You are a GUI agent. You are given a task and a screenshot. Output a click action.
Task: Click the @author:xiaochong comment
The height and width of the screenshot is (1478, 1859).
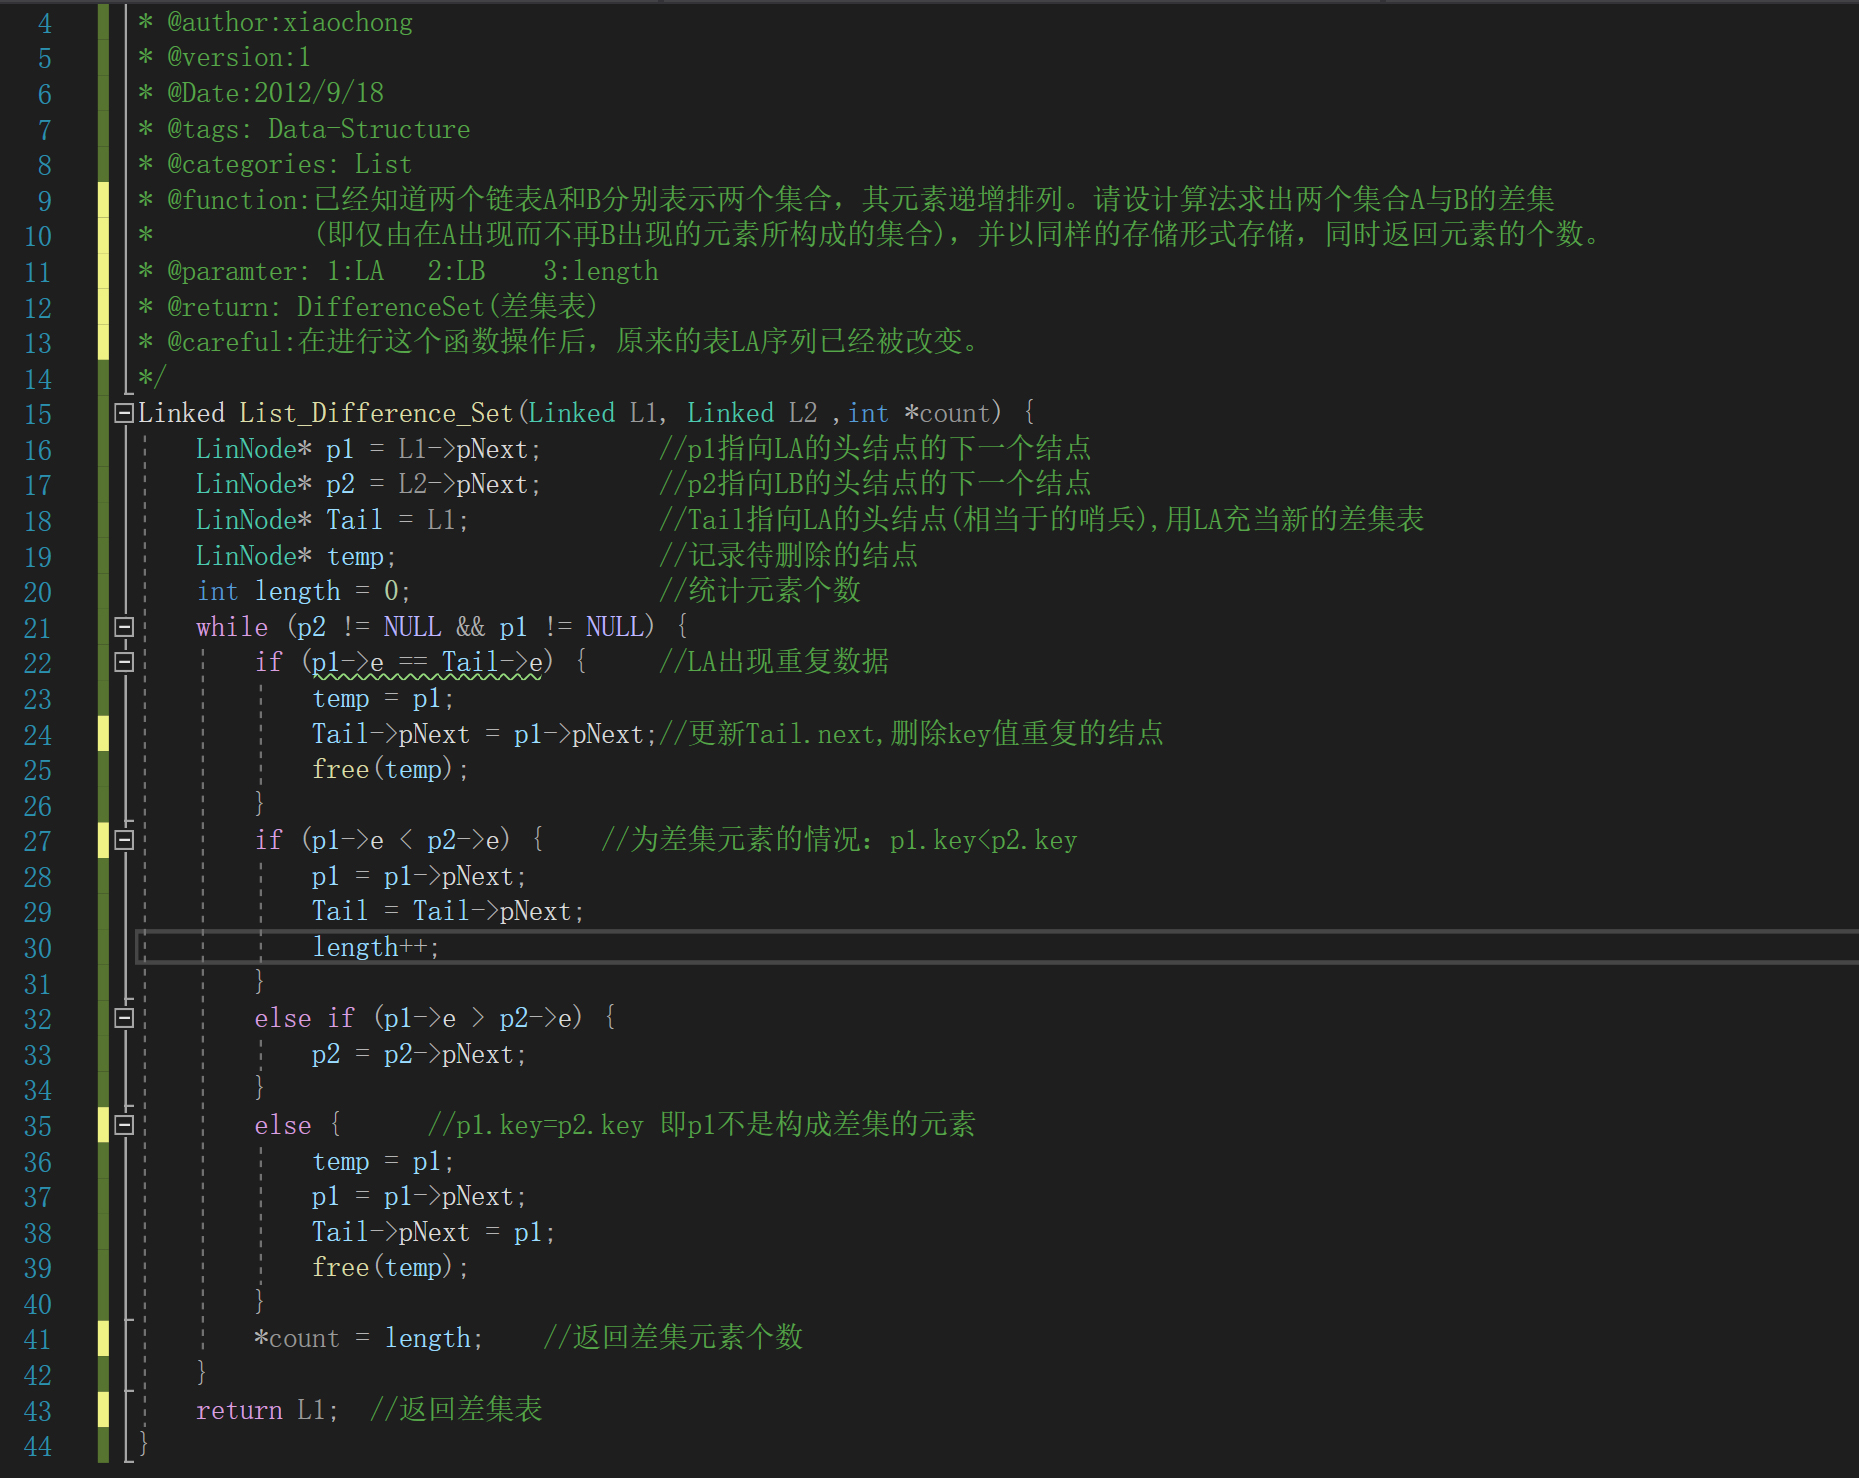click(x=290, y=22)
